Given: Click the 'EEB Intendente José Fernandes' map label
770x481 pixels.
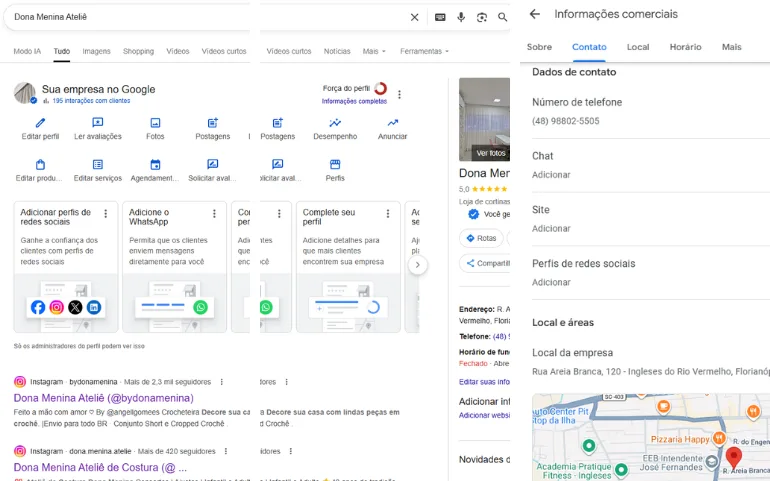Looking at the screenshot, I should [672, 462].
